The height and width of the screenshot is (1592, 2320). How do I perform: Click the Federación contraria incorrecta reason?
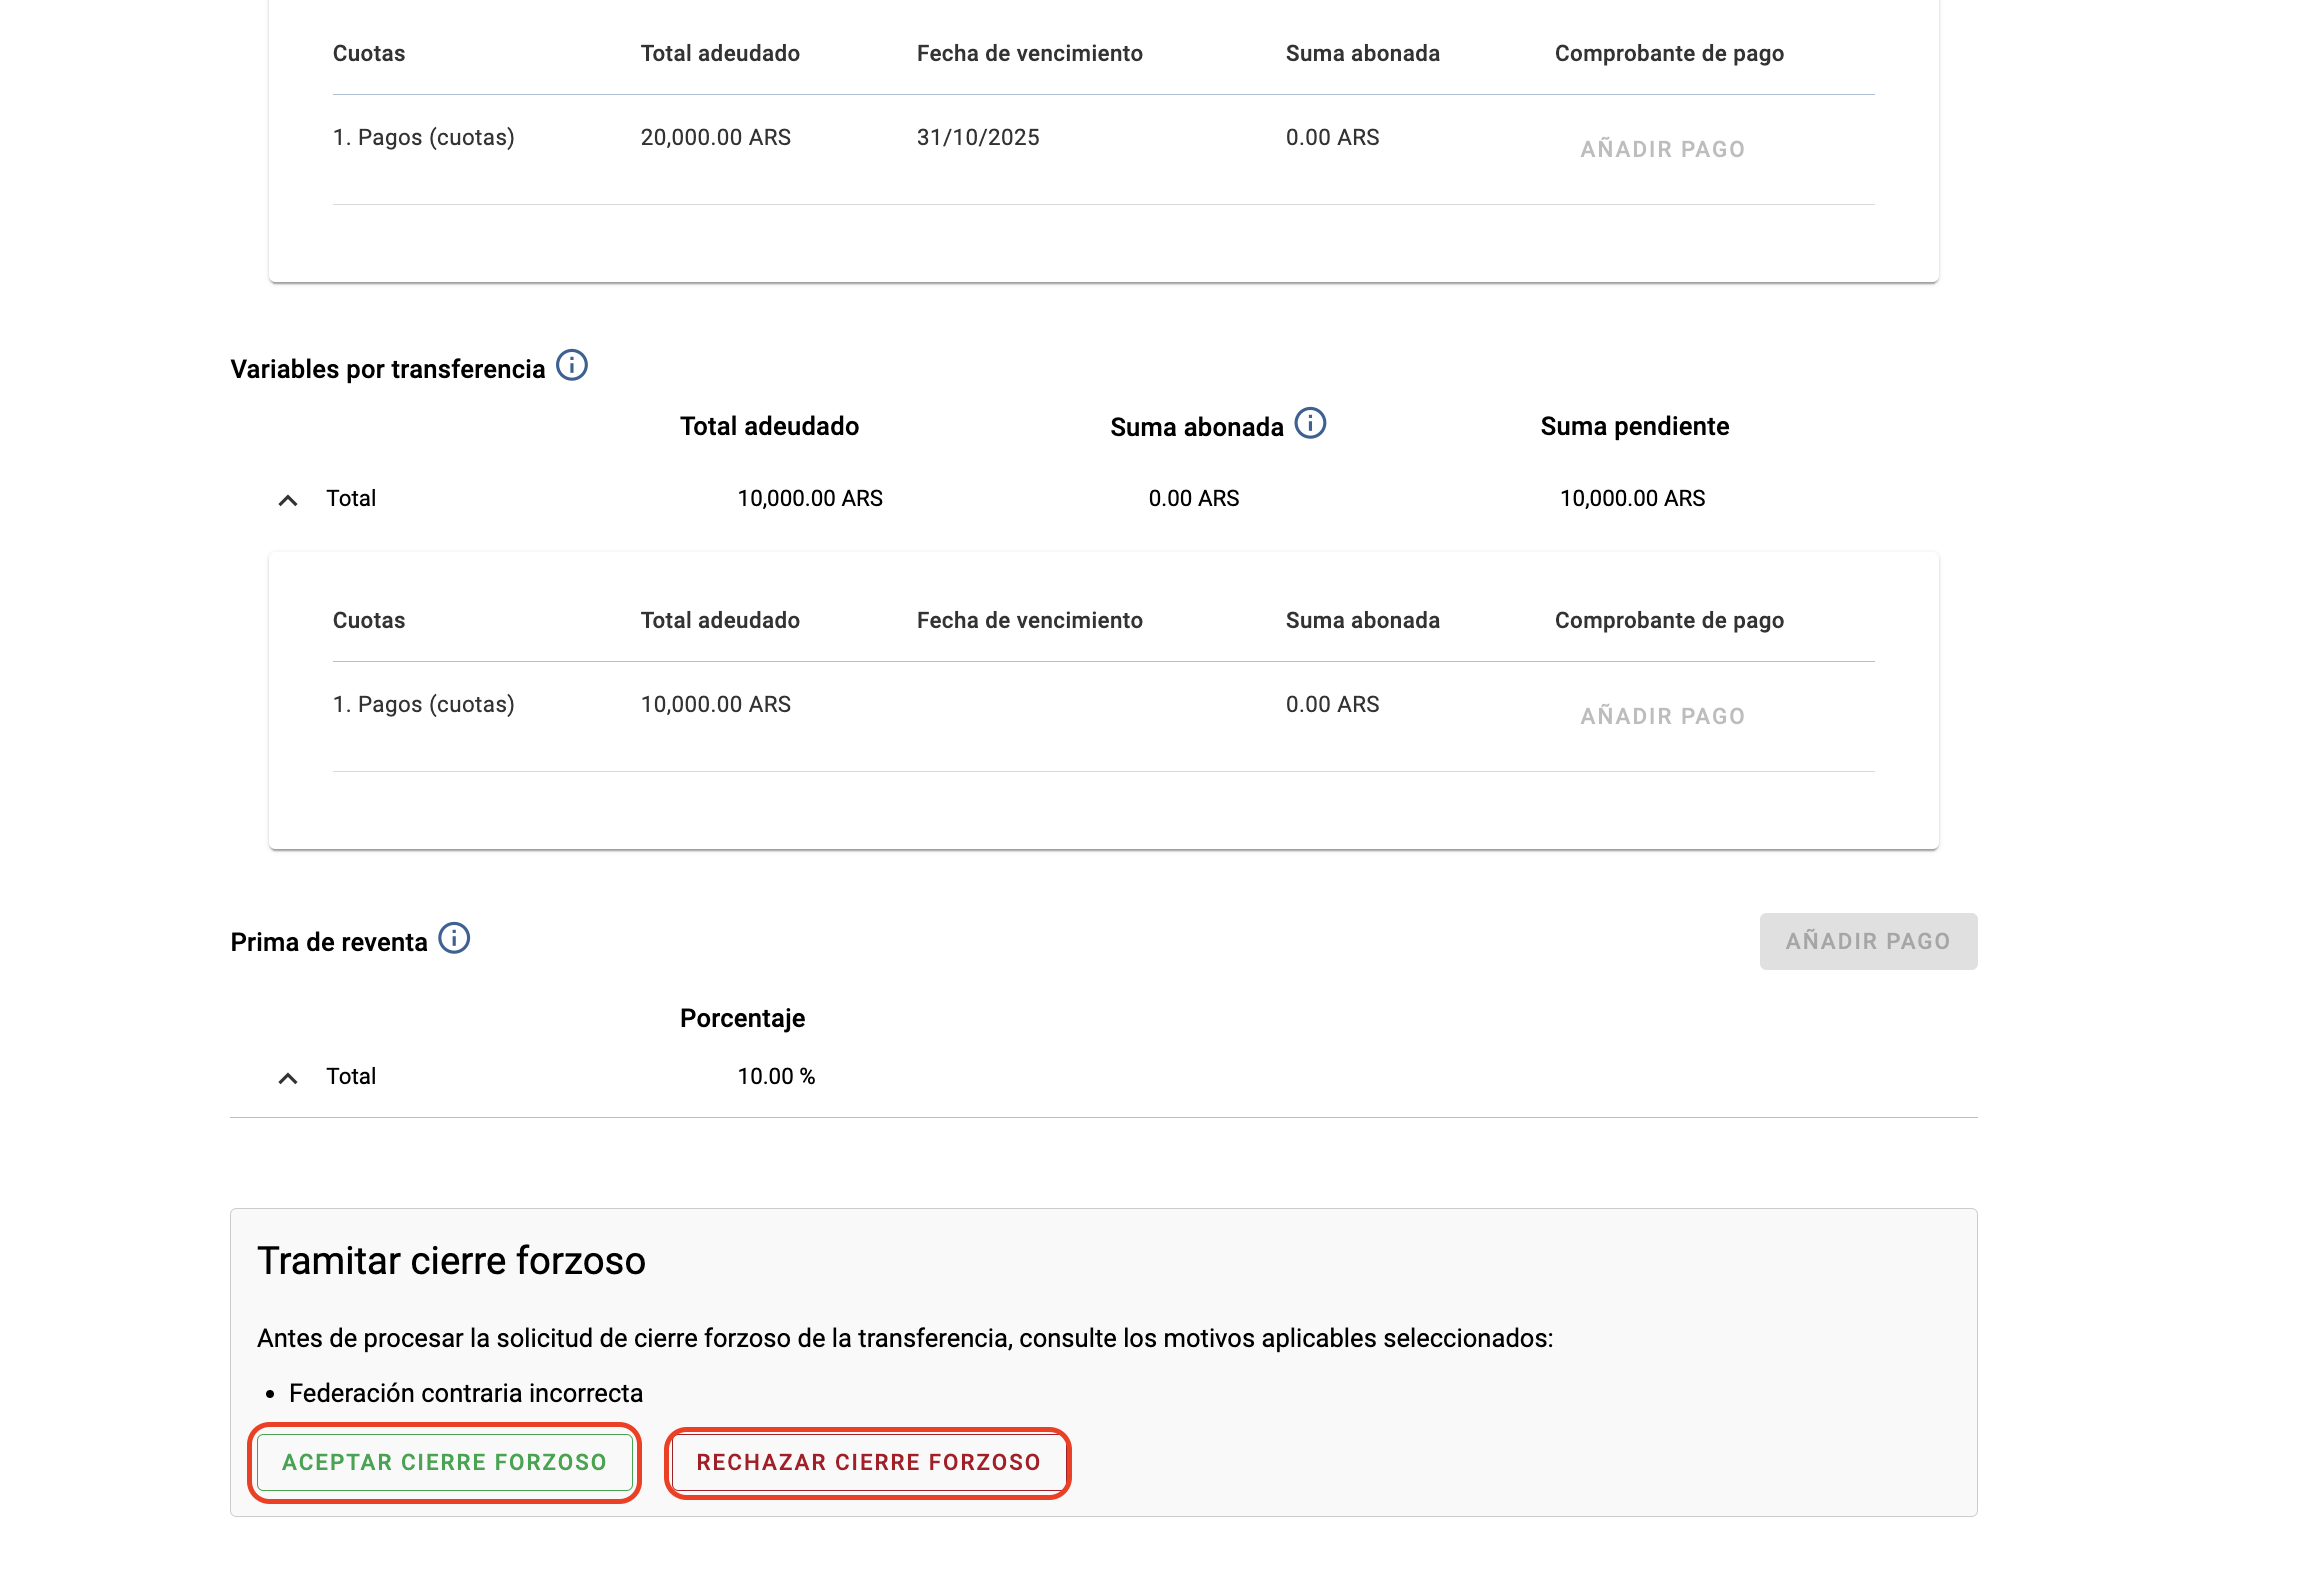(x=466, y=1393)
